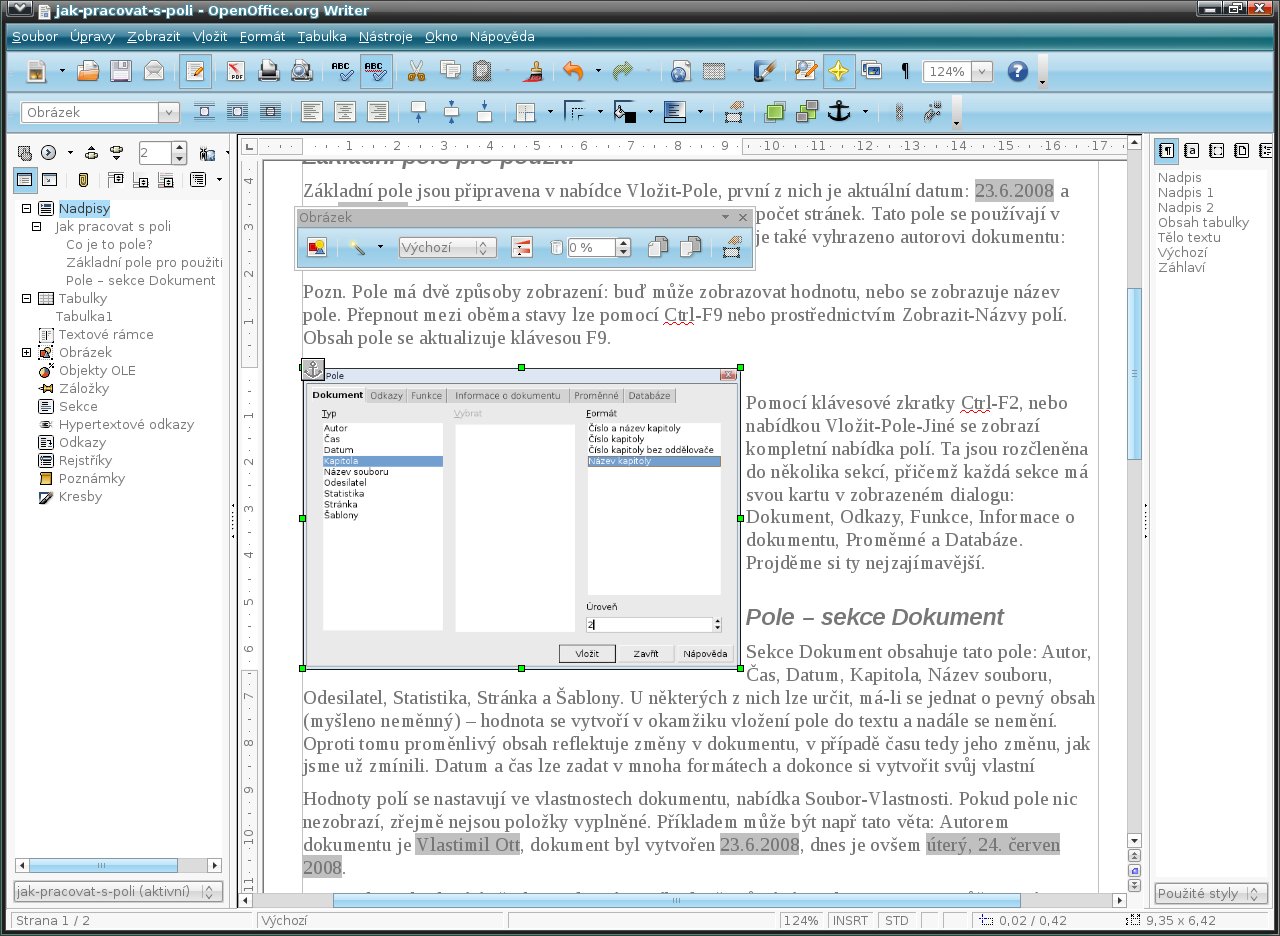Click the transparency 0 % field
The width and height of the screenshot is (1280, 936).
(x=591, y=247)
